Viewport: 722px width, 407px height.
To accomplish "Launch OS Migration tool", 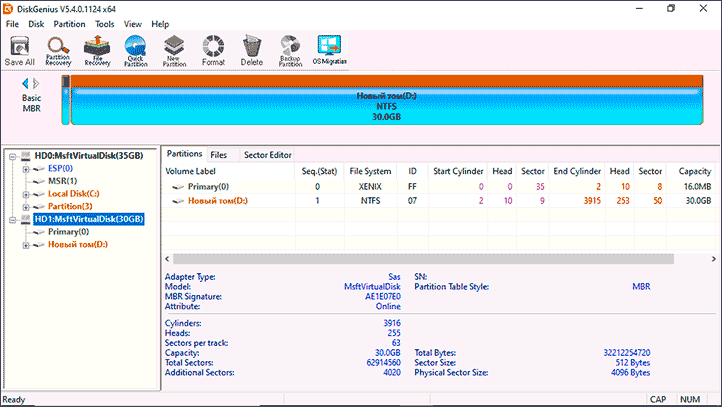I will (329, 50).
